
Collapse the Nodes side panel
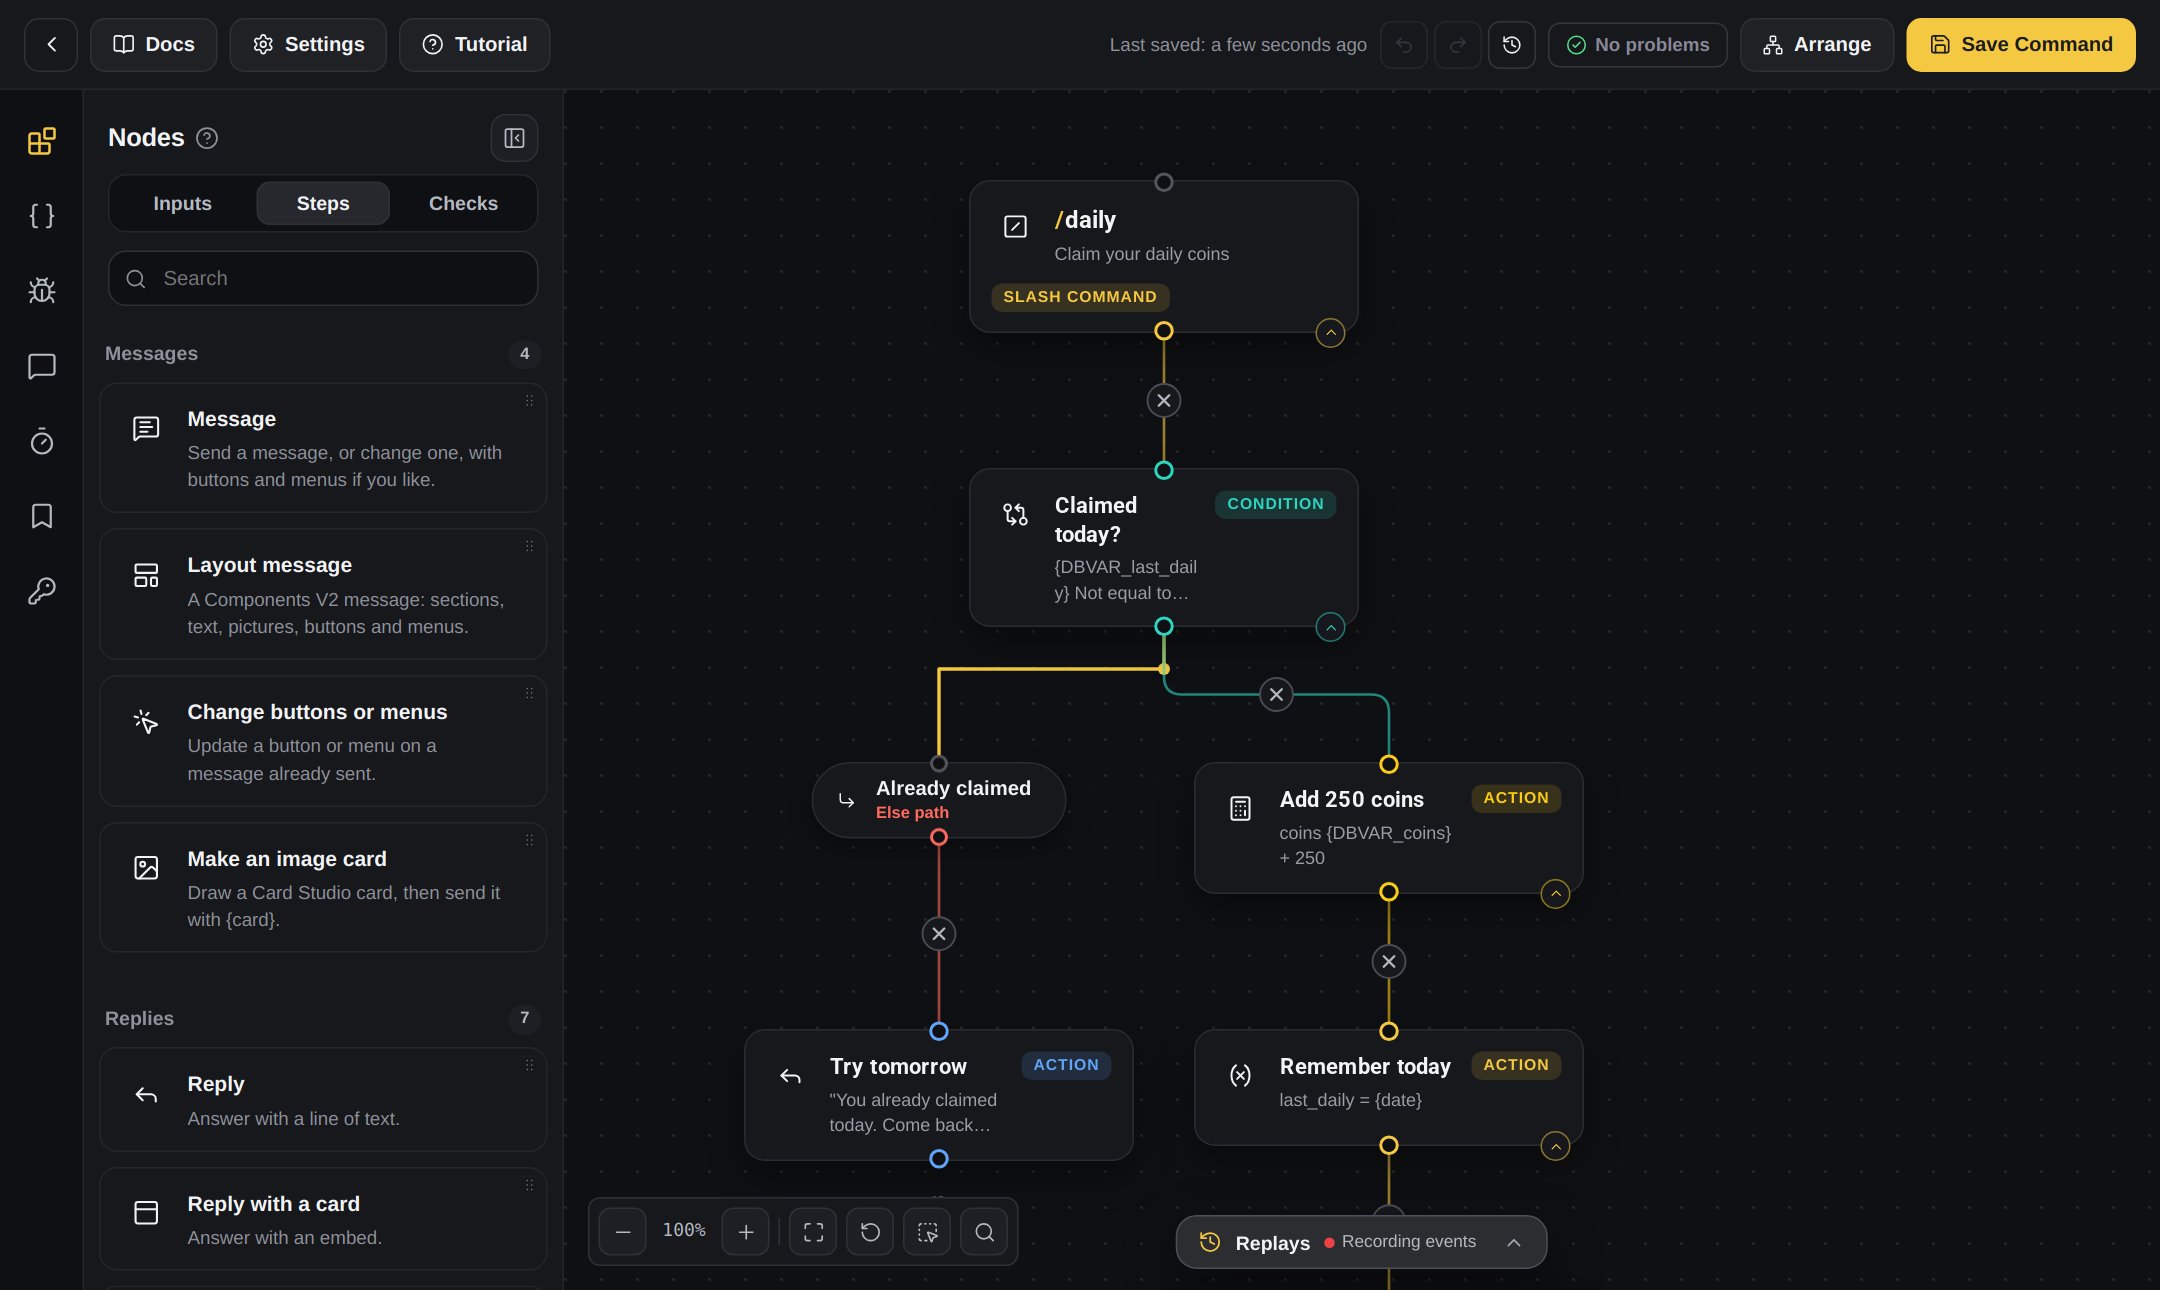tap(514, 138)
